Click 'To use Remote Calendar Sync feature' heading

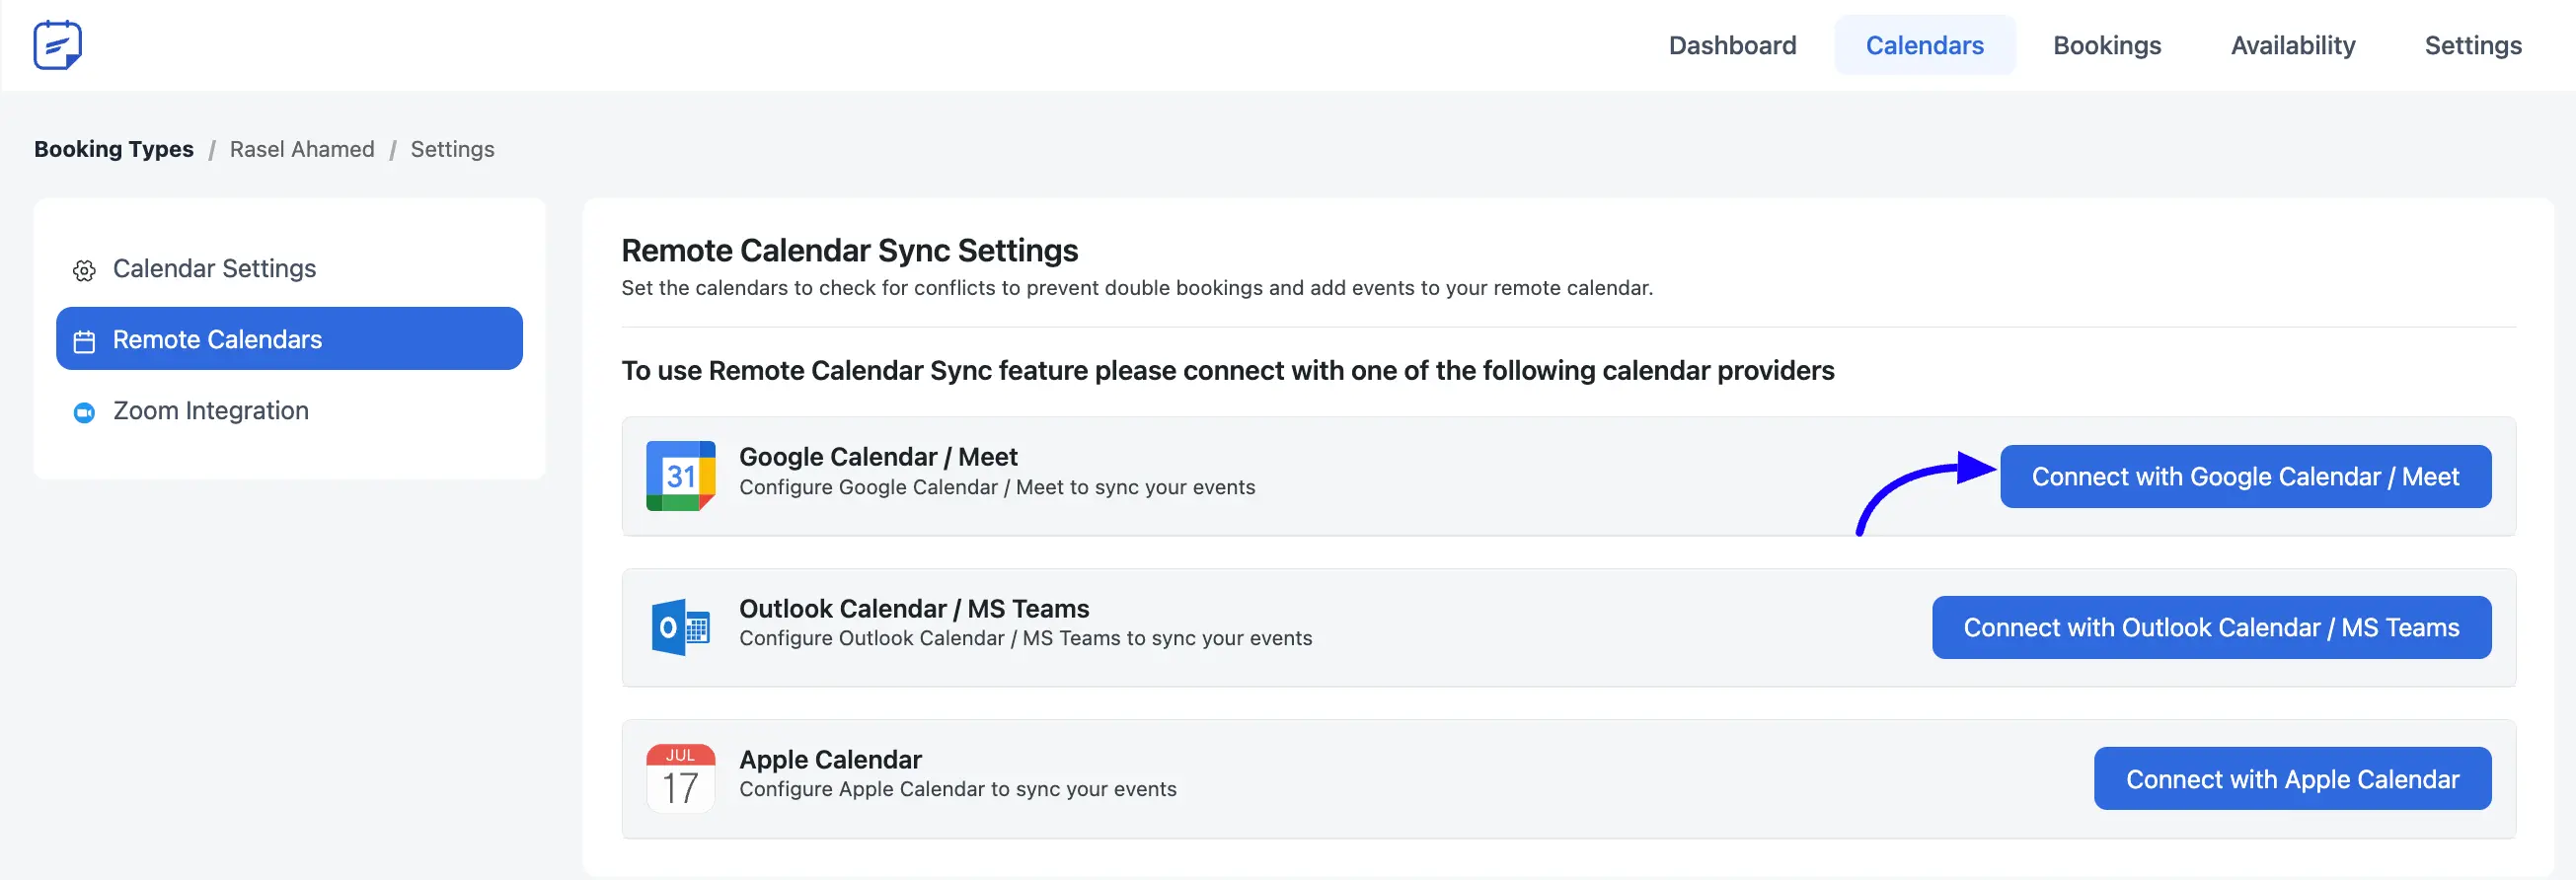pos(1228,371)
